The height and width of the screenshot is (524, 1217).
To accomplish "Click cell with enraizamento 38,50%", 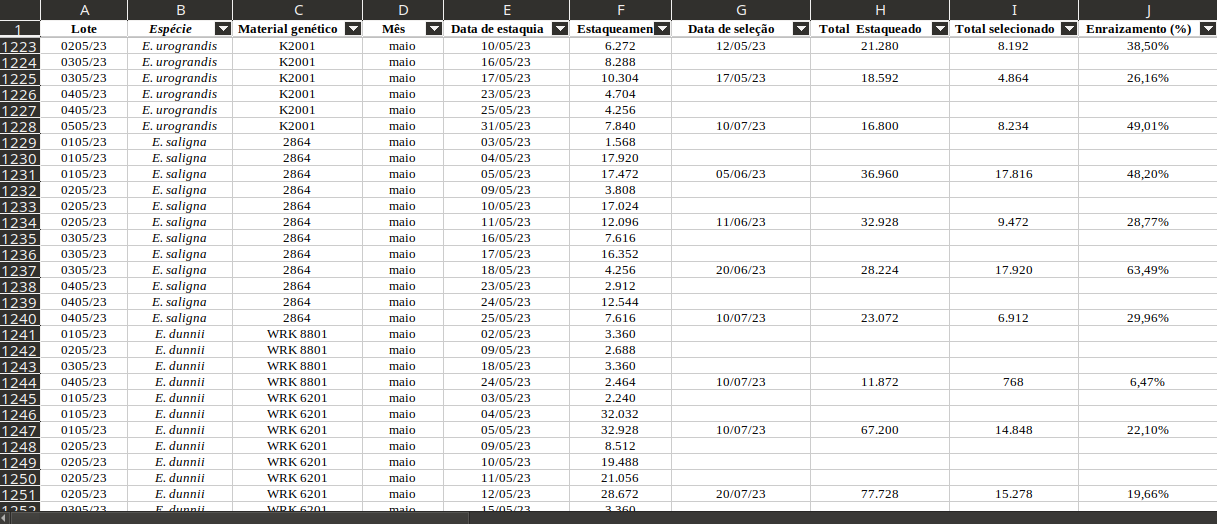I will (x=1148, y=46).
